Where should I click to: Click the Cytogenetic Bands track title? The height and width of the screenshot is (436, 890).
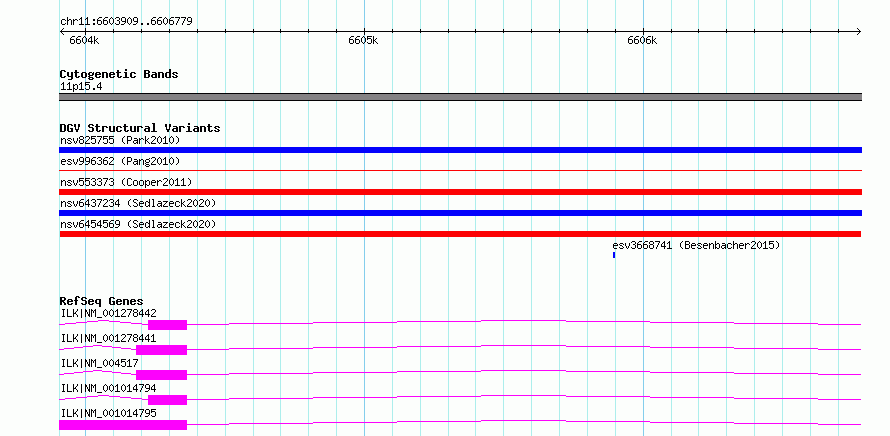click(119, 74)
